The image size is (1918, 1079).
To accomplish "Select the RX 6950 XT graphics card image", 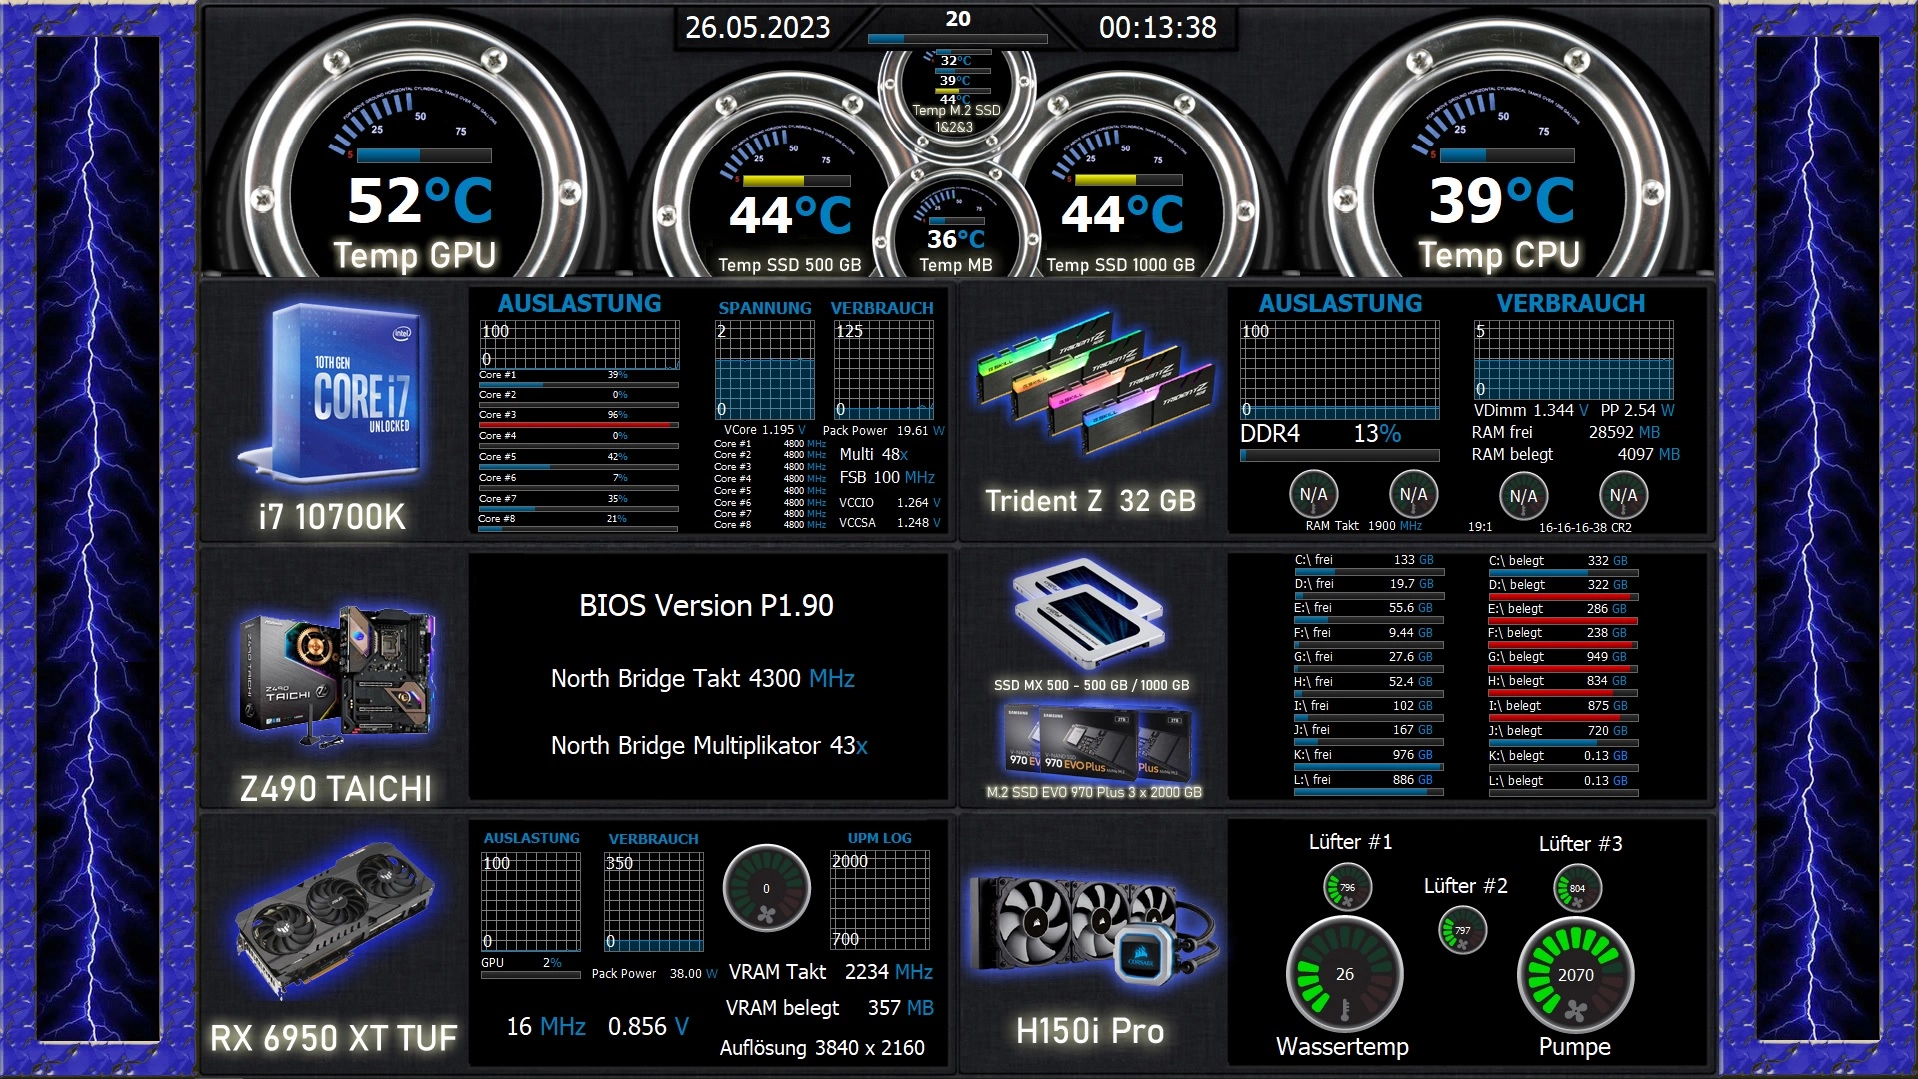I will (336, 920).
